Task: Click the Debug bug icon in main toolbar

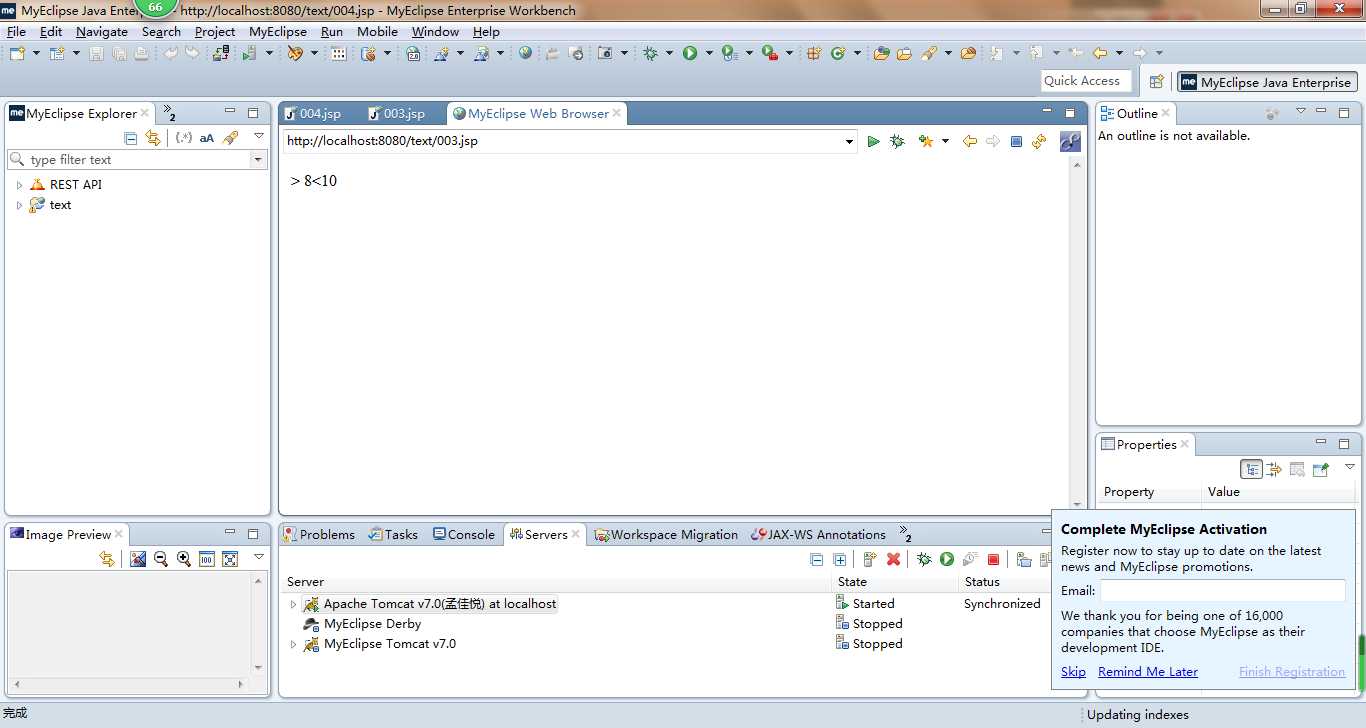Action: [651, 53]
